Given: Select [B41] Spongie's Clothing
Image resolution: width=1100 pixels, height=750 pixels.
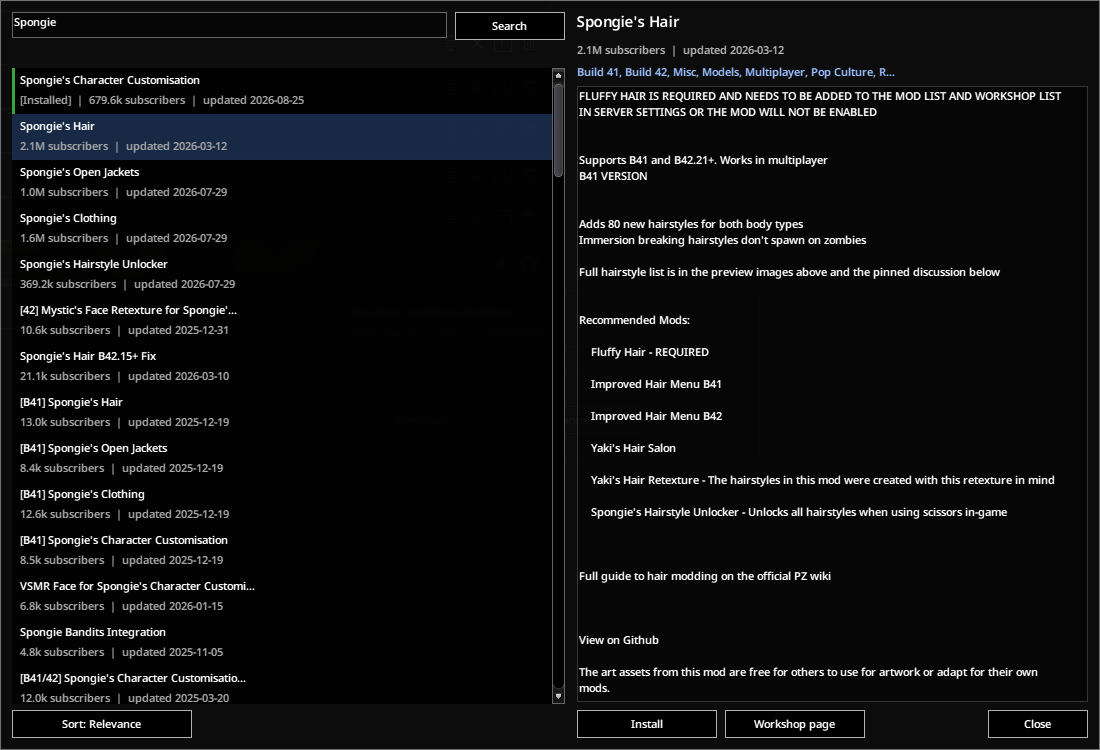Looking at the screenshot, I should 282,504.
